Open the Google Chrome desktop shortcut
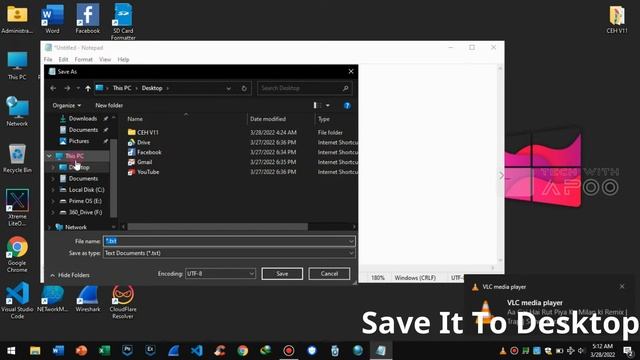 17,254
